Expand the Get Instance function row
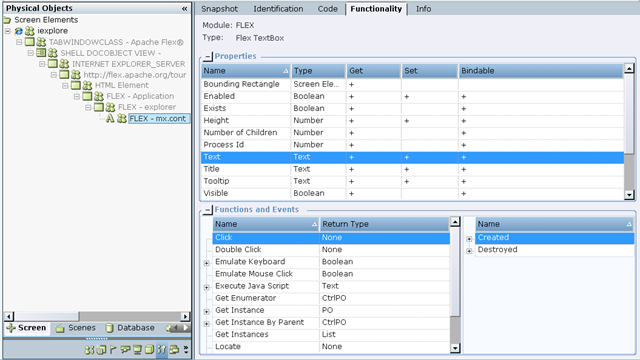The height and width of the screenshot is (360, 640). (x=207, y=311)
